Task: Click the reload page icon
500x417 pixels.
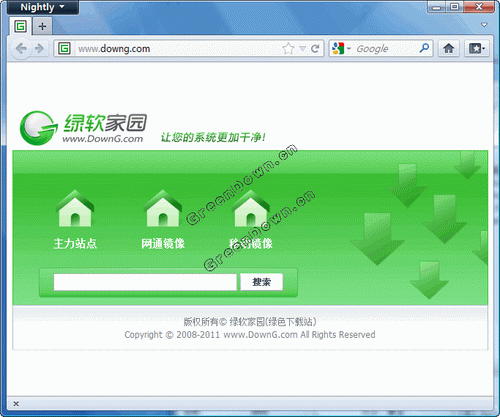Action: click(315, 49)
